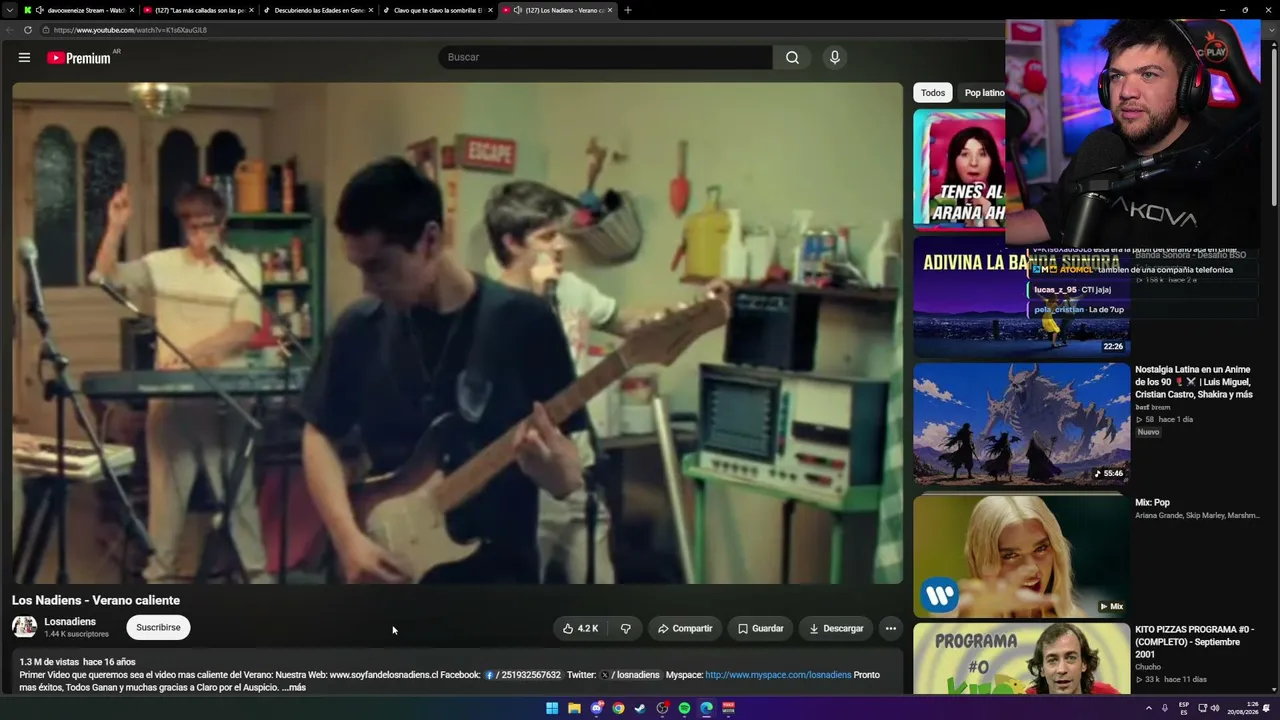Open the Twitter losnadiens link

[x=630, y=675]
